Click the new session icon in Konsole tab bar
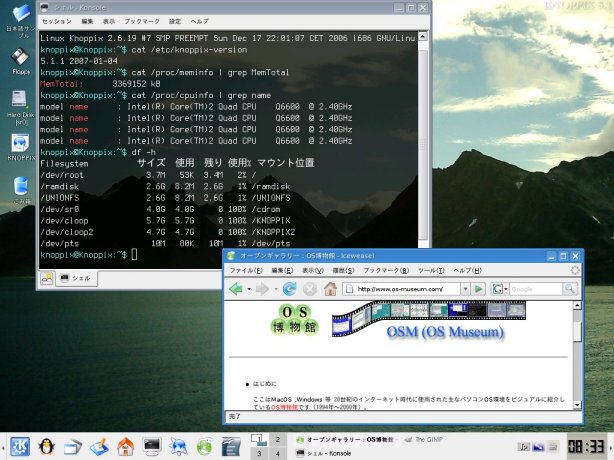Screen dimensions: 614x460 (47, 278)
